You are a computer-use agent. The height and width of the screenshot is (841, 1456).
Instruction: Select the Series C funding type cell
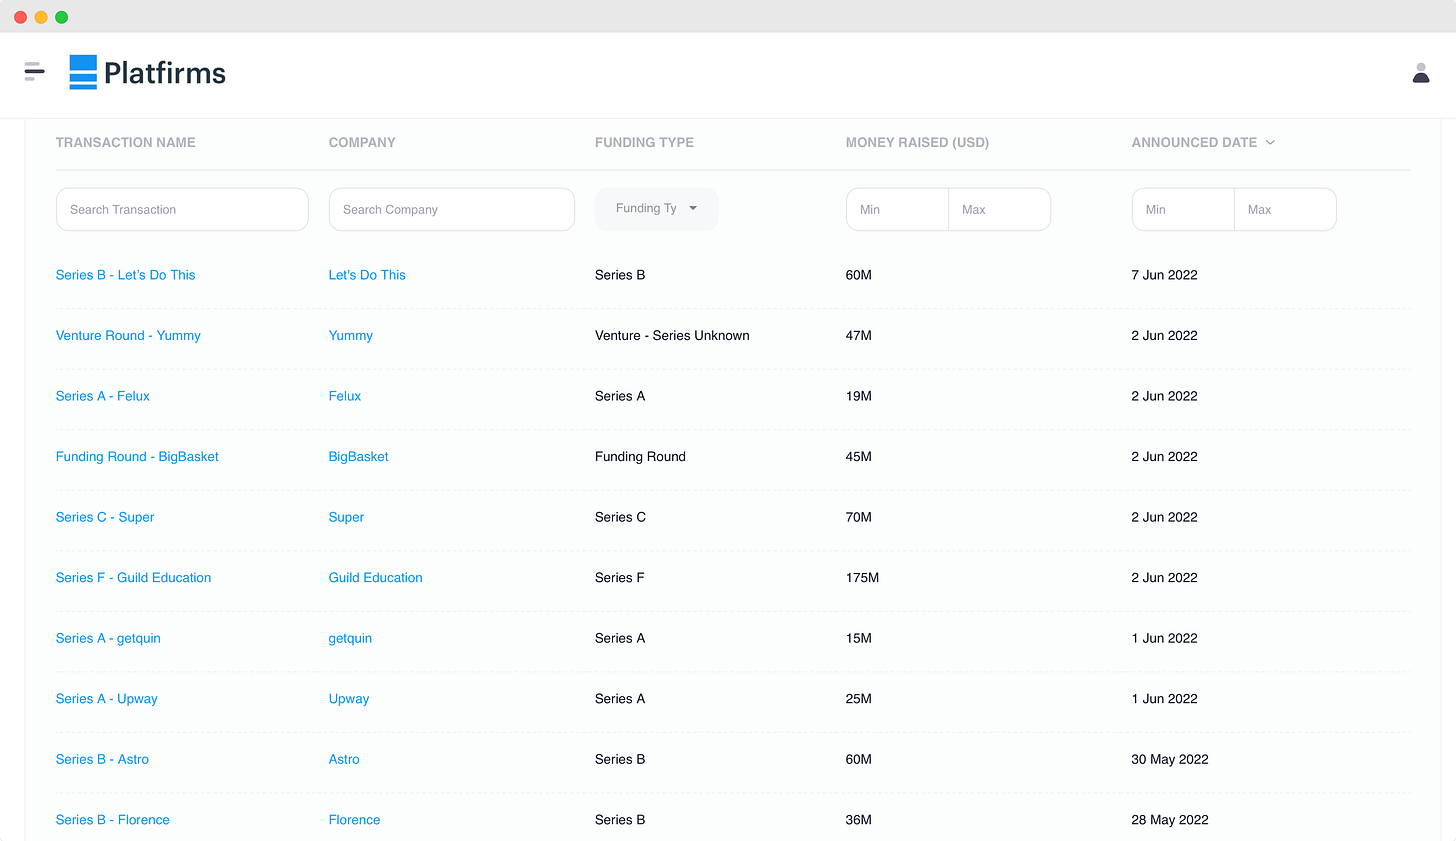pyautogui.click(x=620, y=517)
